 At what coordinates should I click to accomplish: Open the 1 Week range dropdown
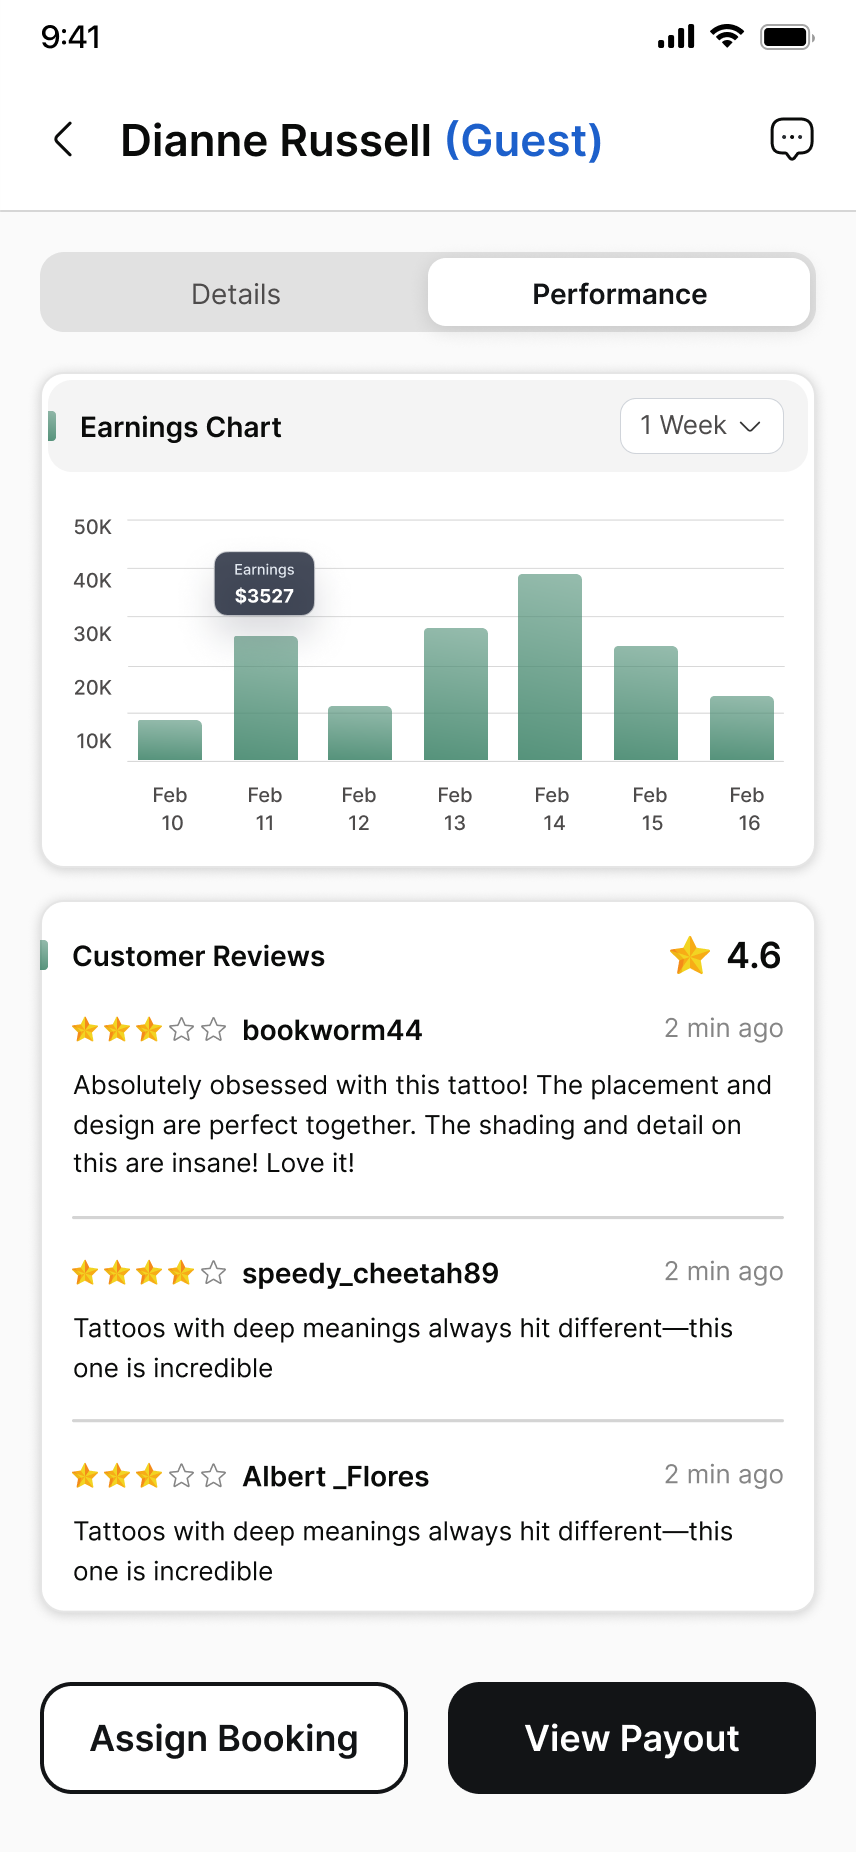(x=701, y=426)
